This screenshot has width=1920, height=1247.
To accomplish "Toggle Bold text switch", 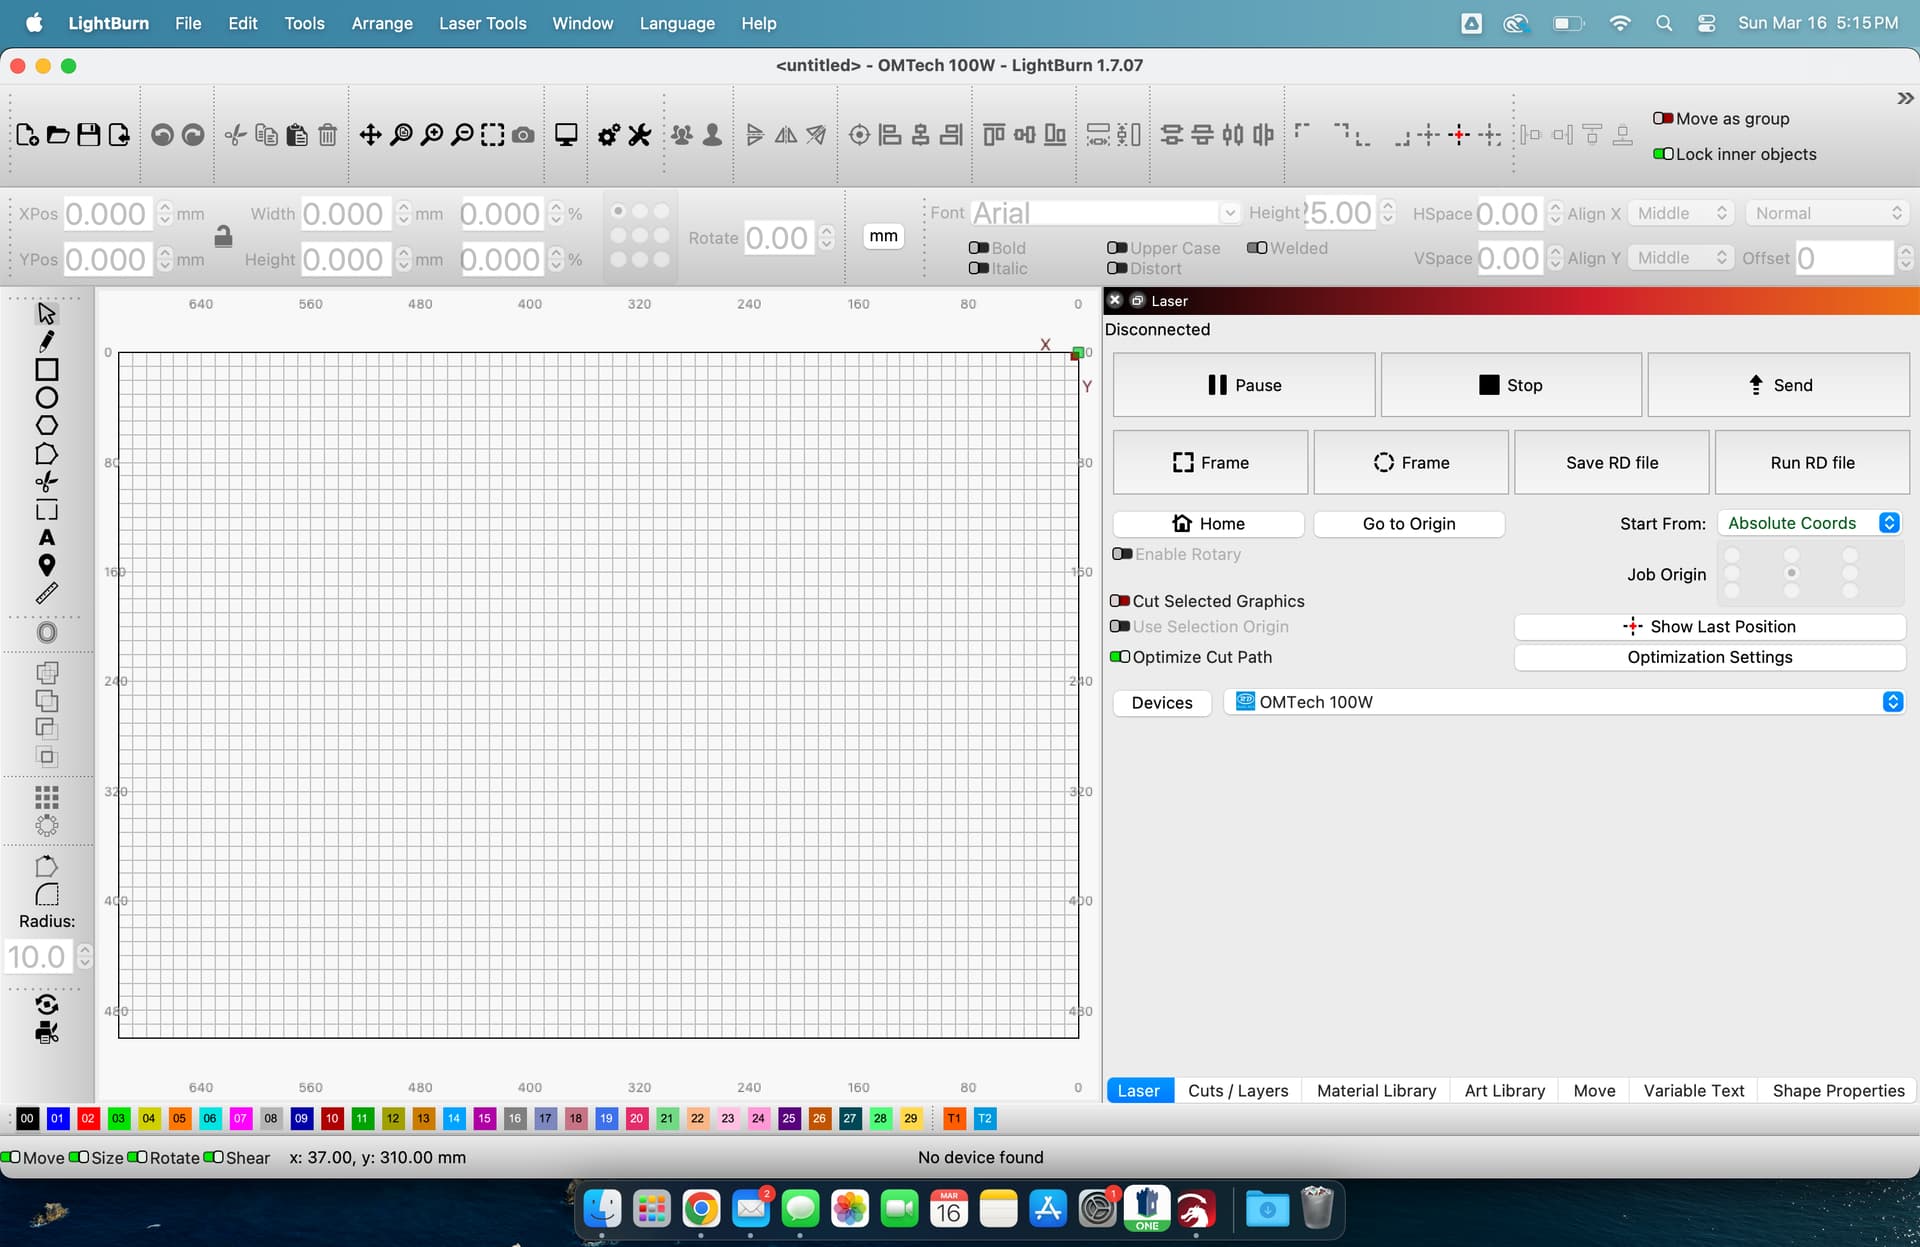I will point(979,248).
